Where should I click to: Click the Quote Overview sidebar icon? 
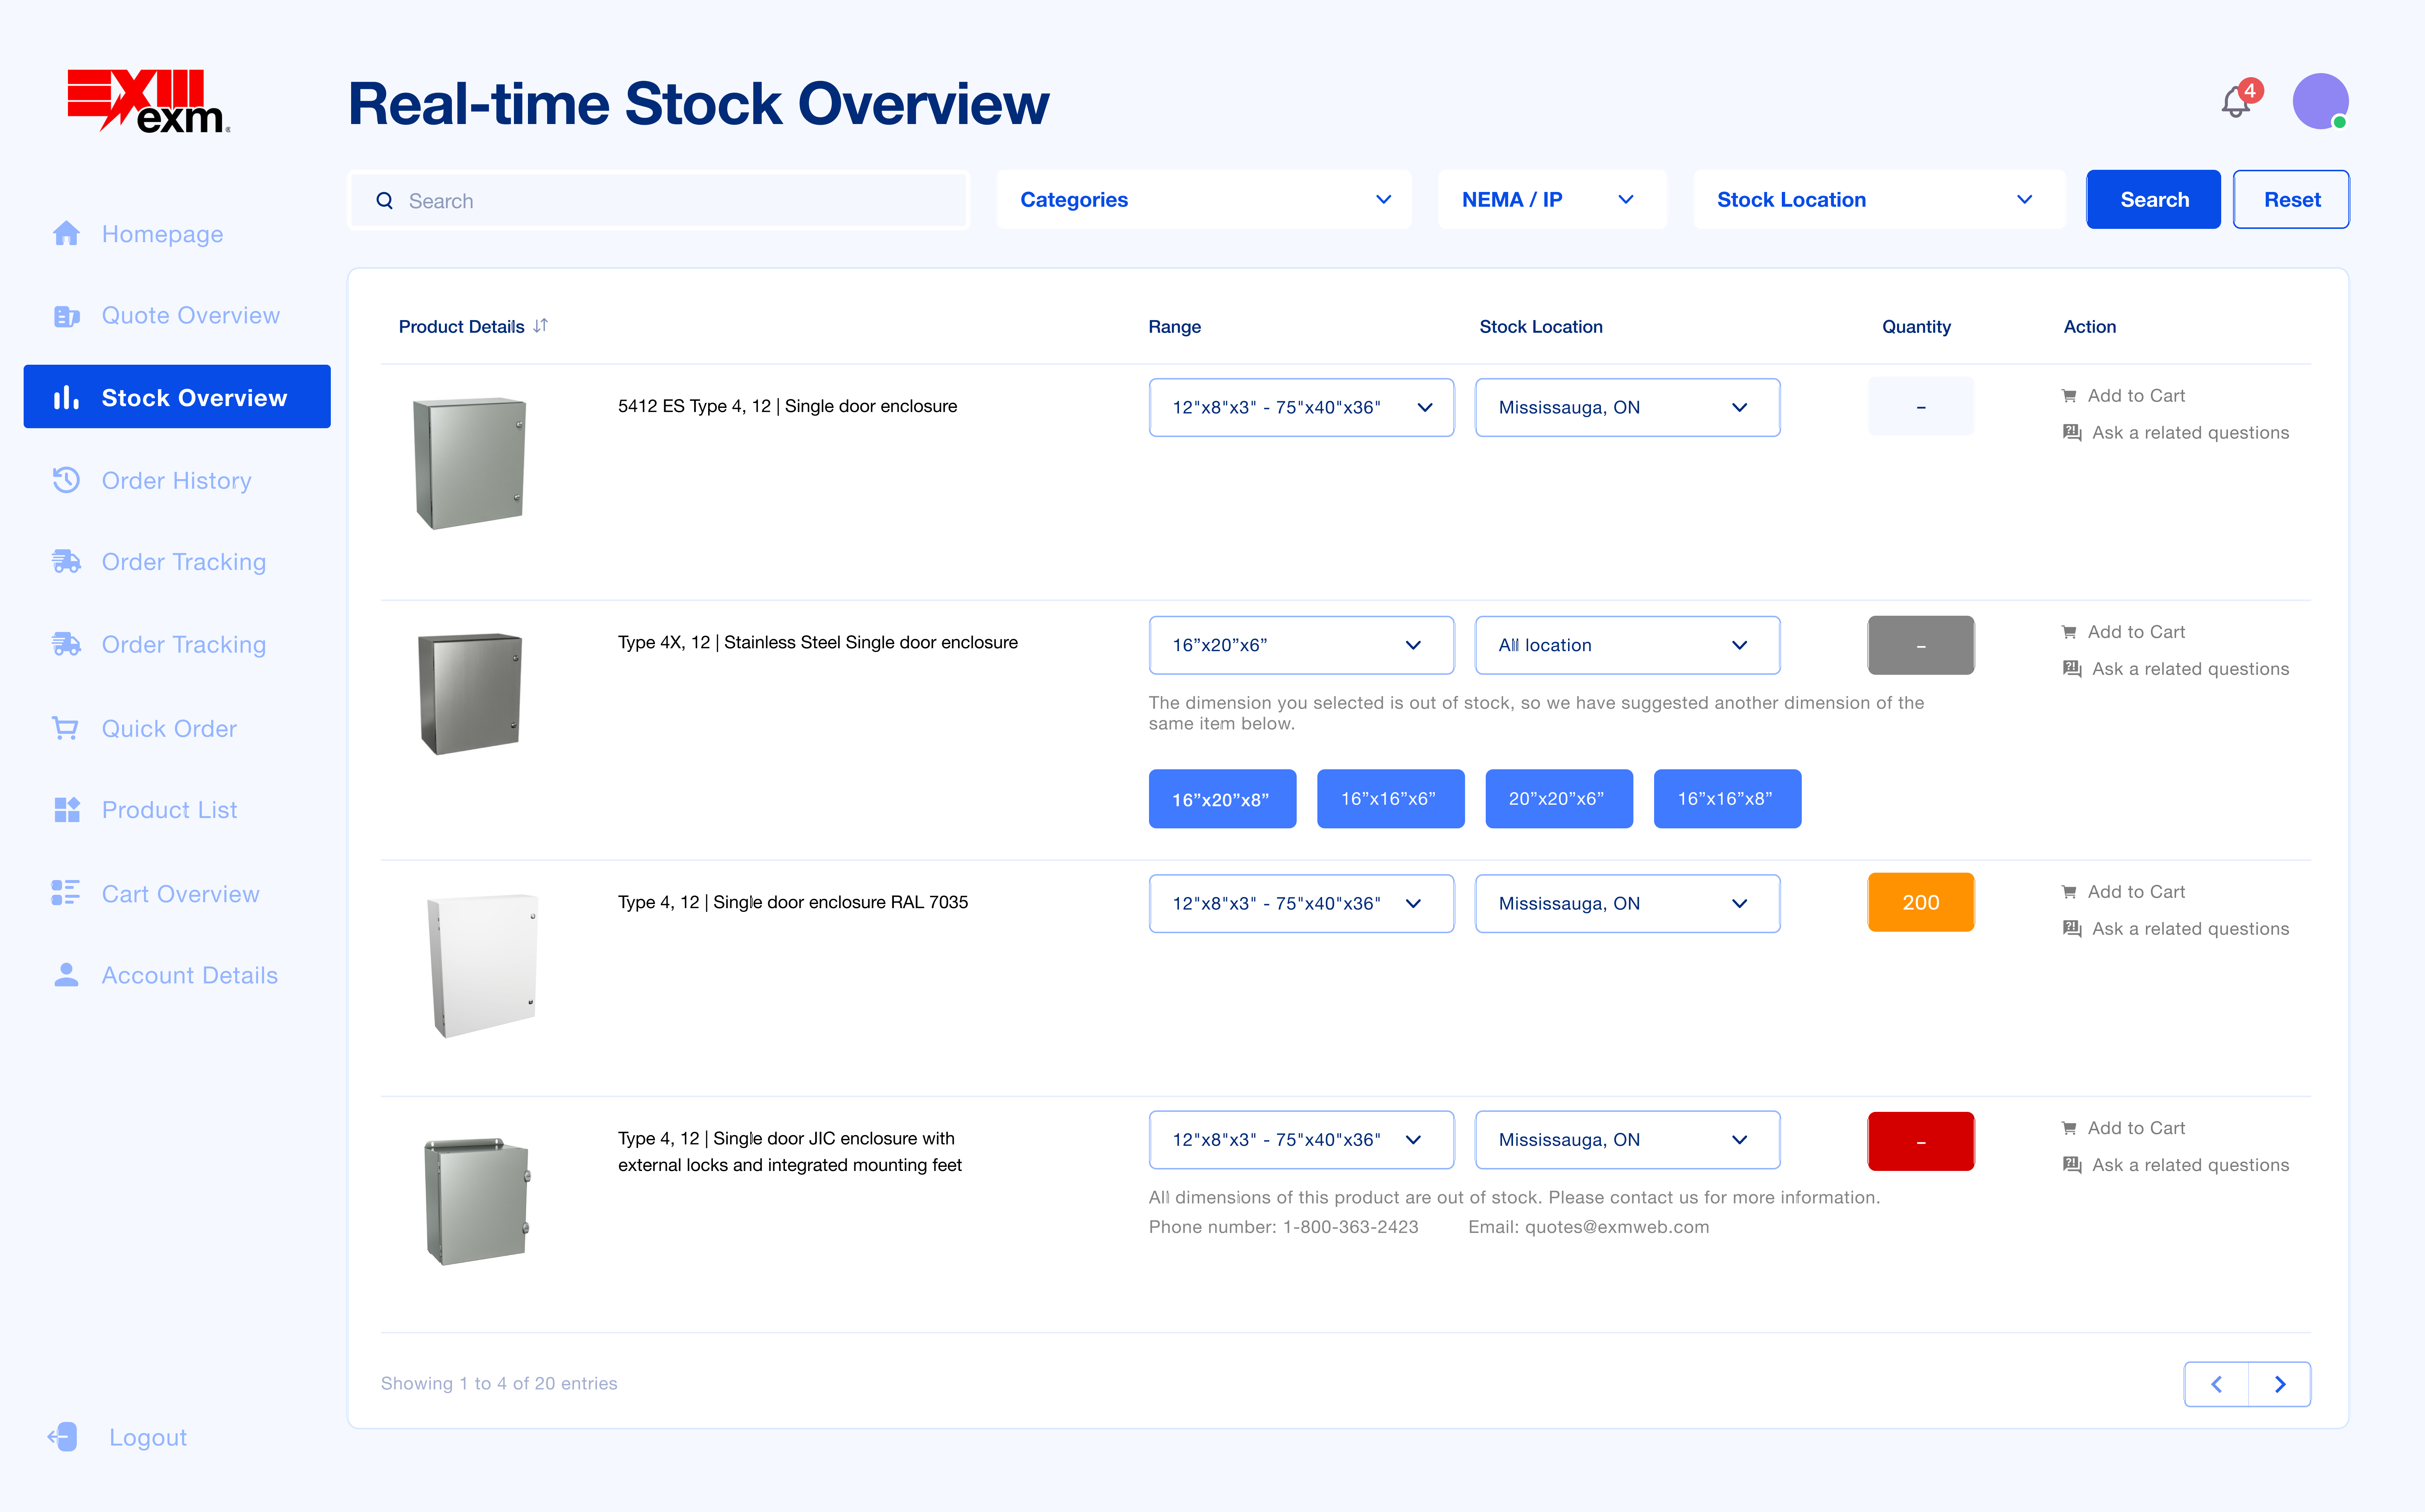(x=66, y=316)
